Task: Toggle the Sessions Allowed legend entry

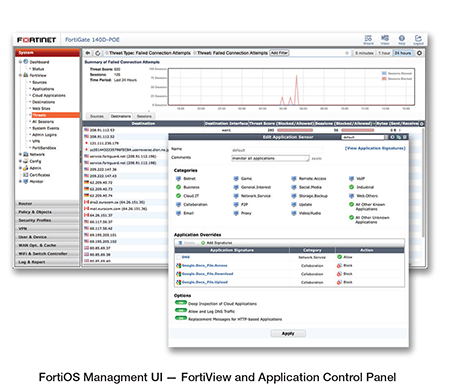Action: 397,73
